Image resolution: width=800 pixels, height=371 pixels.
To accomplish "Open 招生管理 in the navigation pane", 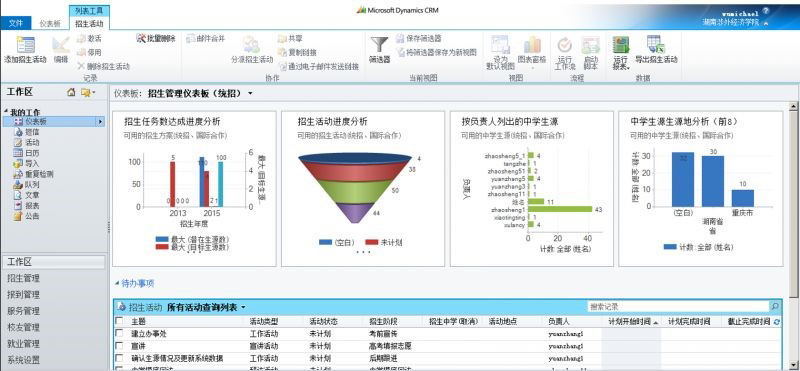I will click(23, 279).
